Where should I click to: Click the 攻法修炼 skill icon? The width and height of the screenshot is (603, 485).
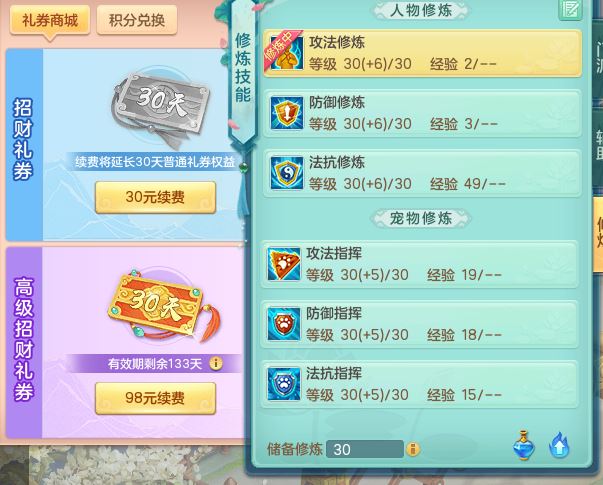click(287, 53)
